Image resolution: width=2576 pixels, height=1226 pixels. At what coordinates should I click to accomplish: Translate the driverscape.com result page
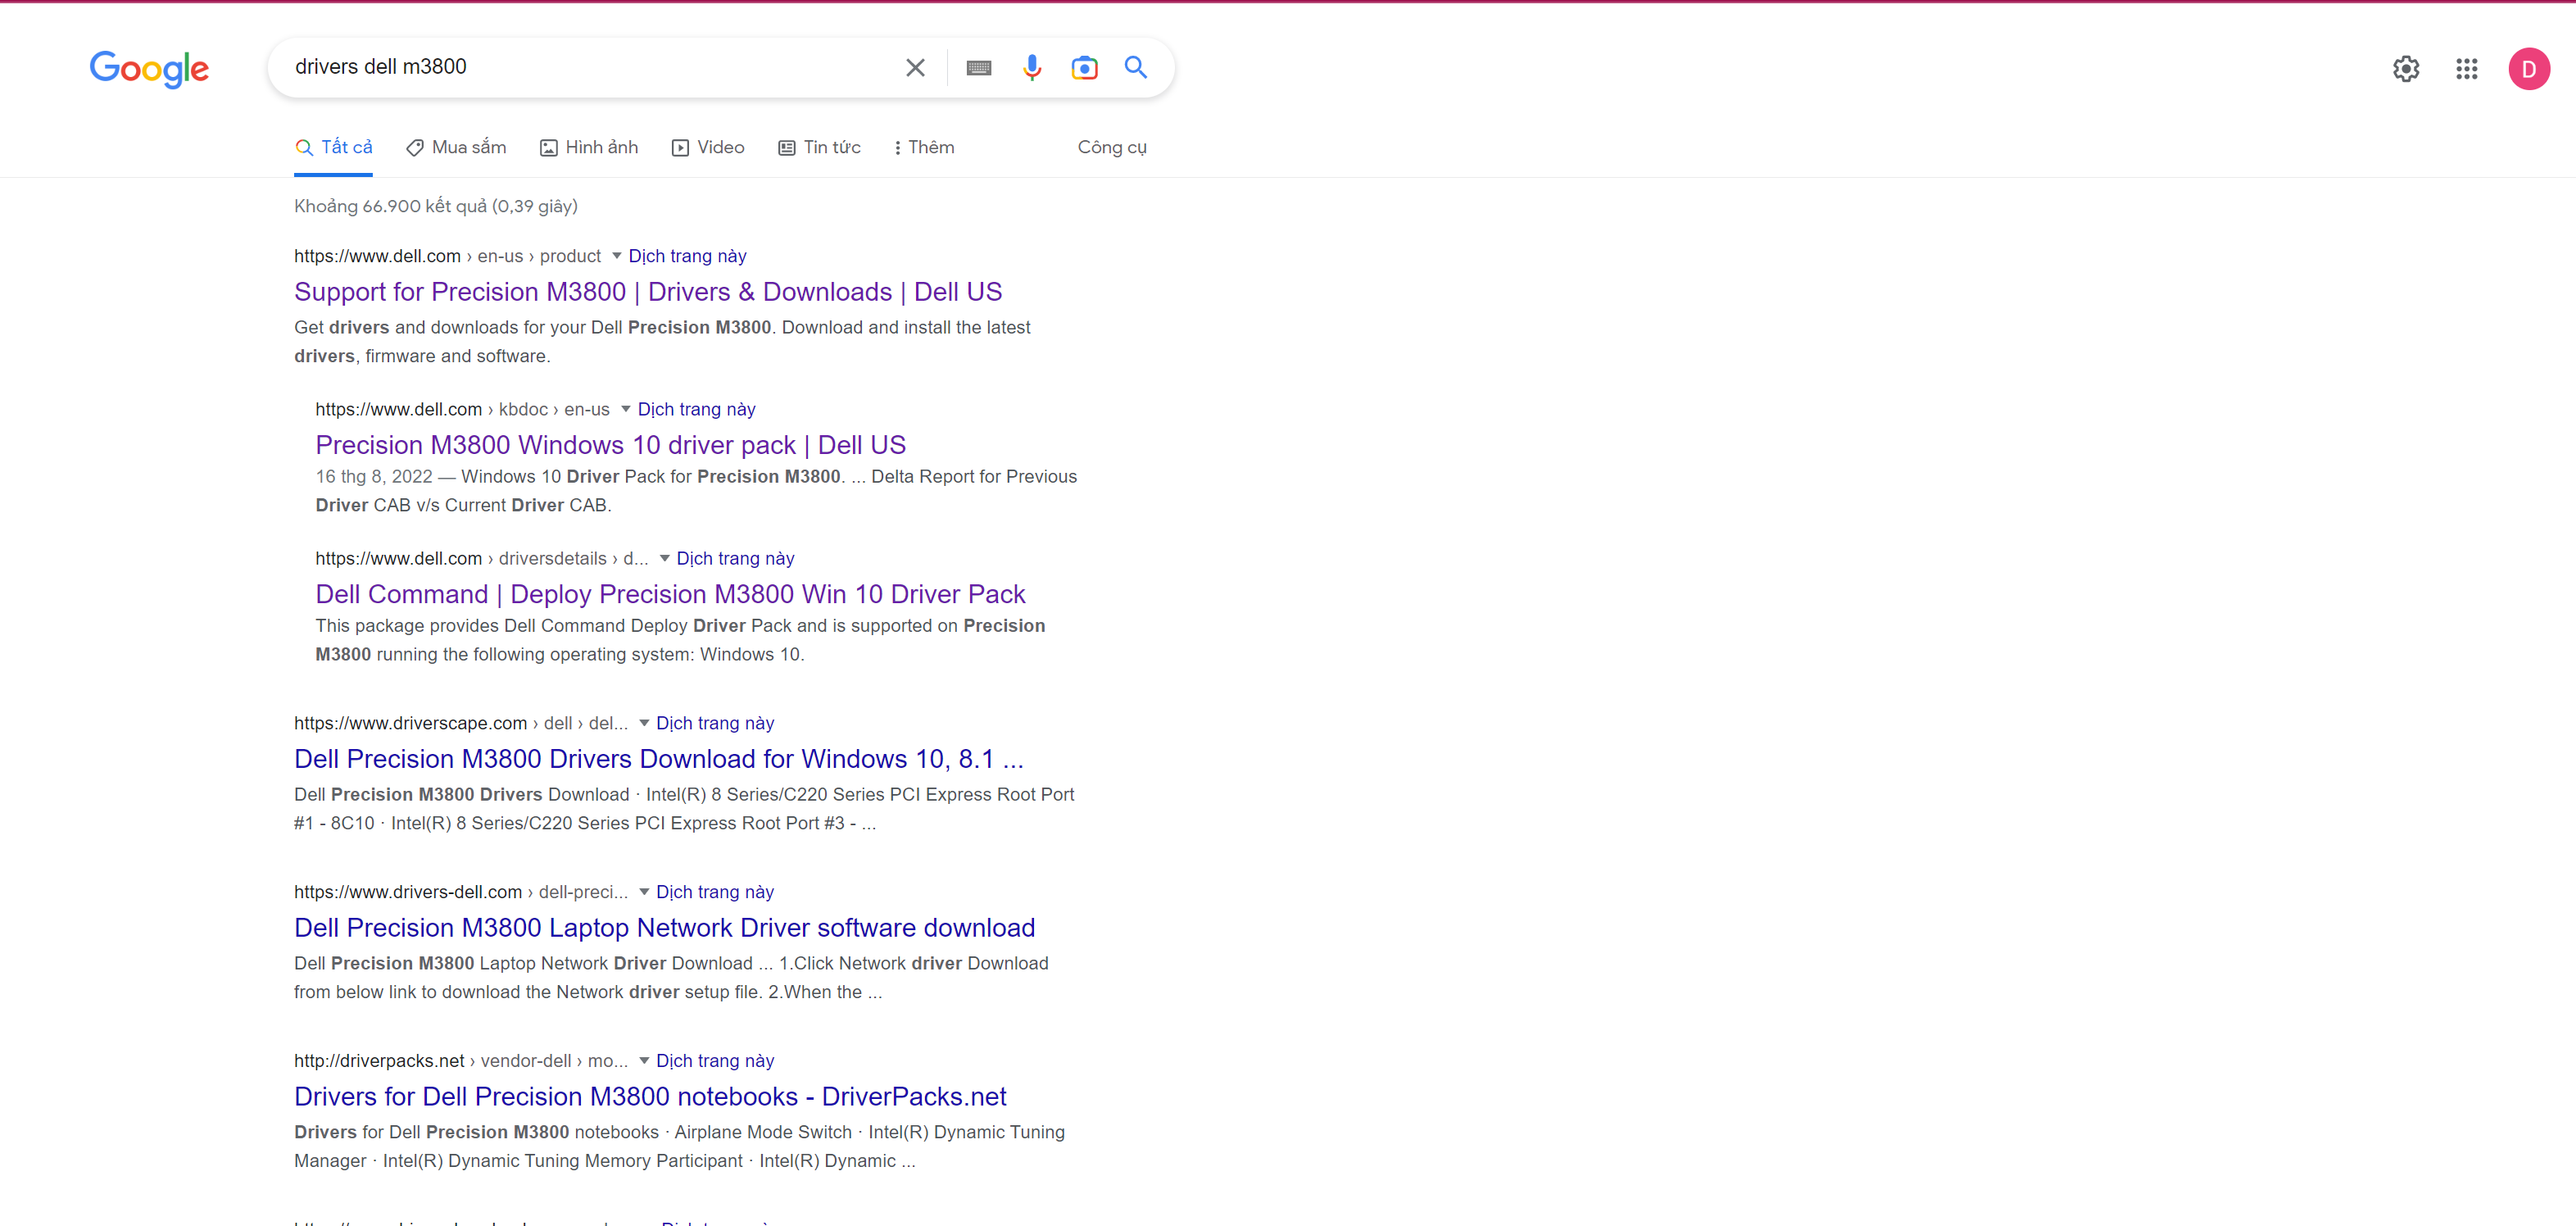click(715, 723)
